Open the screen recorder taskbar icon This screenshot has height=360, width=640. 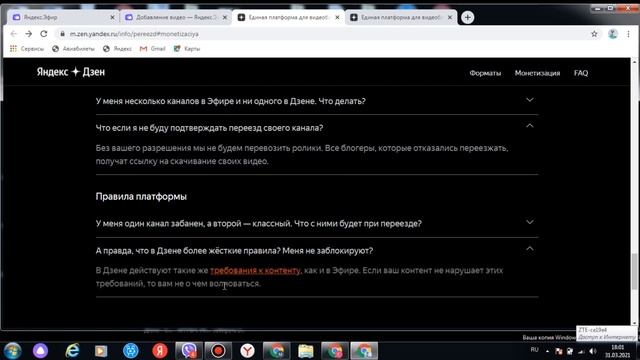(x=218, y=351)
